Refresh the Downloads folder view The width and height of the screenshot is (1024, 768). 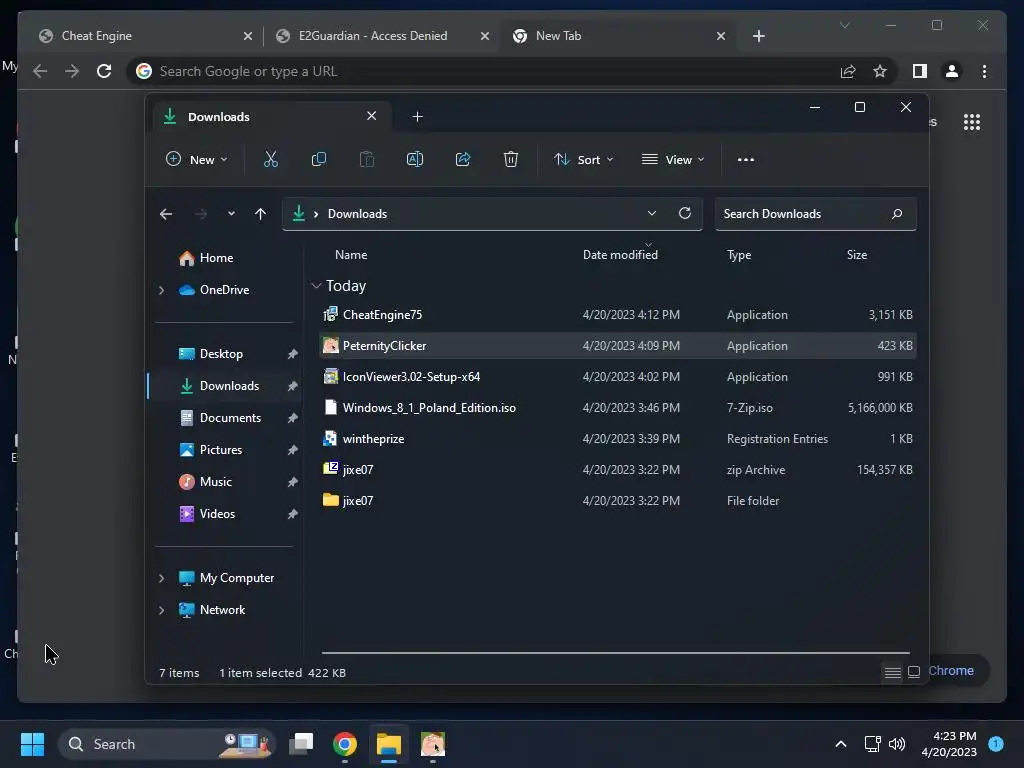tap(684, 213)
